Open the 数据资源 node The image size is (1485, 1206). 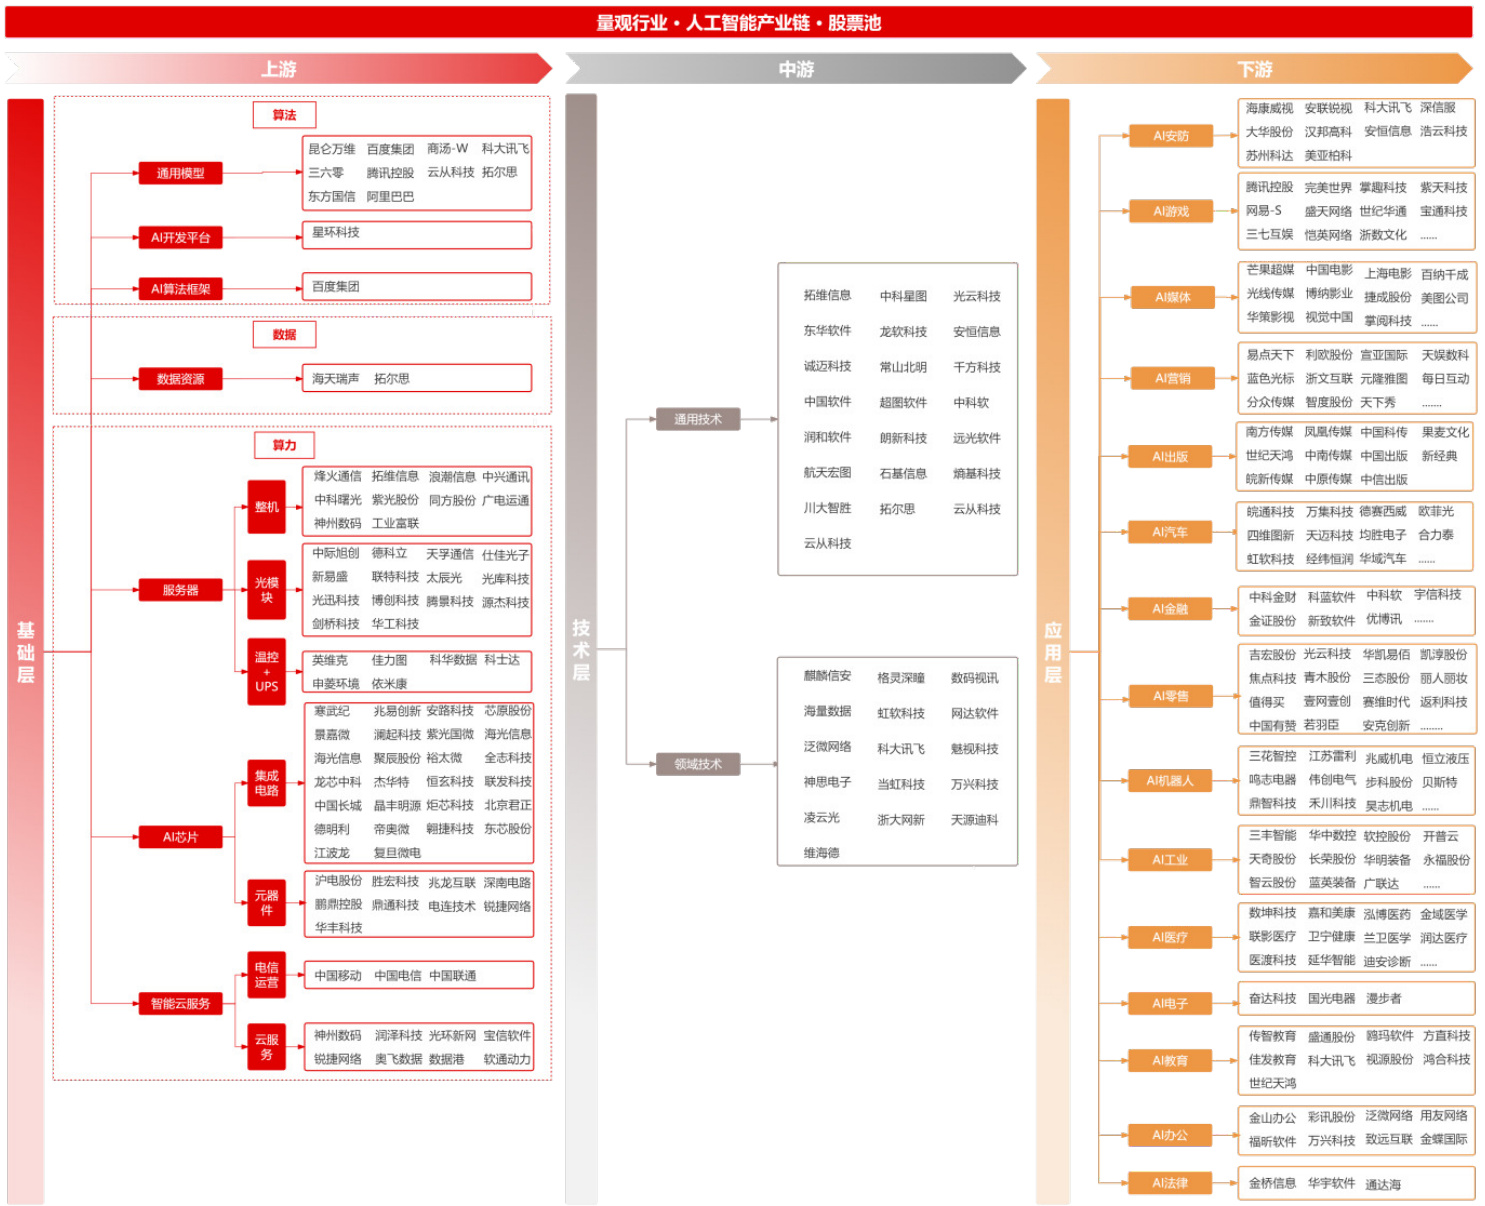(180, 379)
